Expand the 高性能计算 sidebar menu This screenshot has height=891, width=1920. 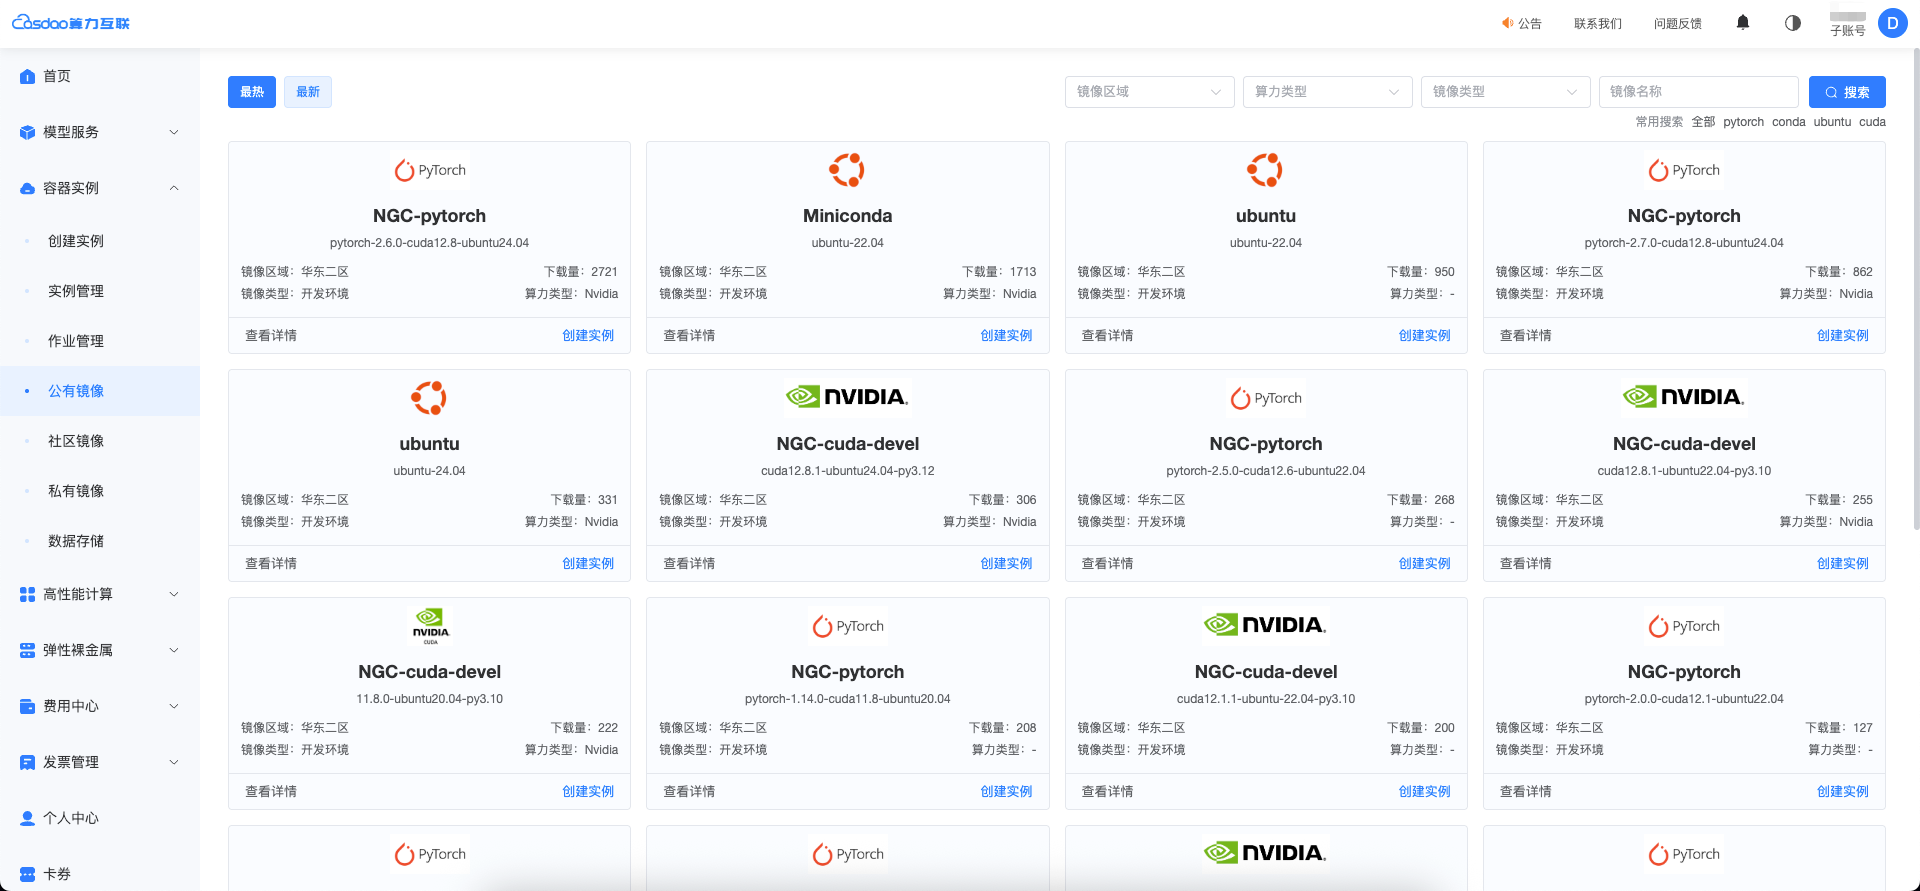[100, 594]
